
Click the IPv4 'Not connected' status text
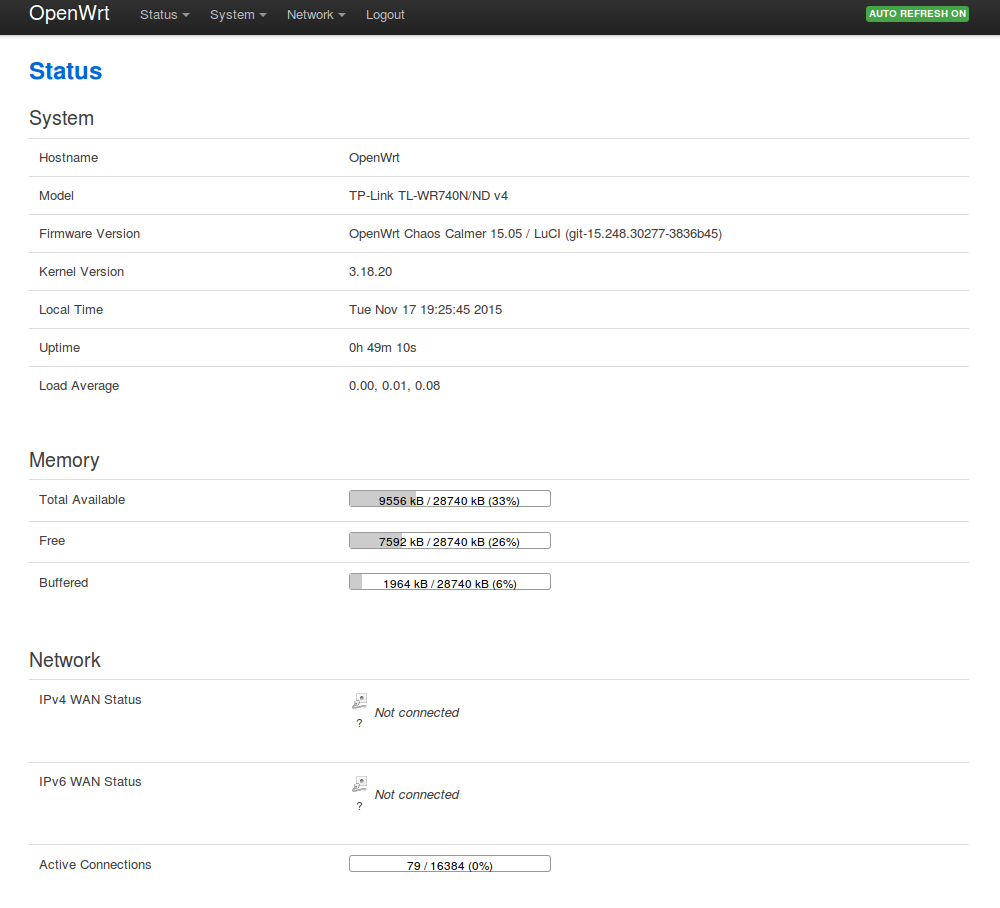(x=416, y=713)
